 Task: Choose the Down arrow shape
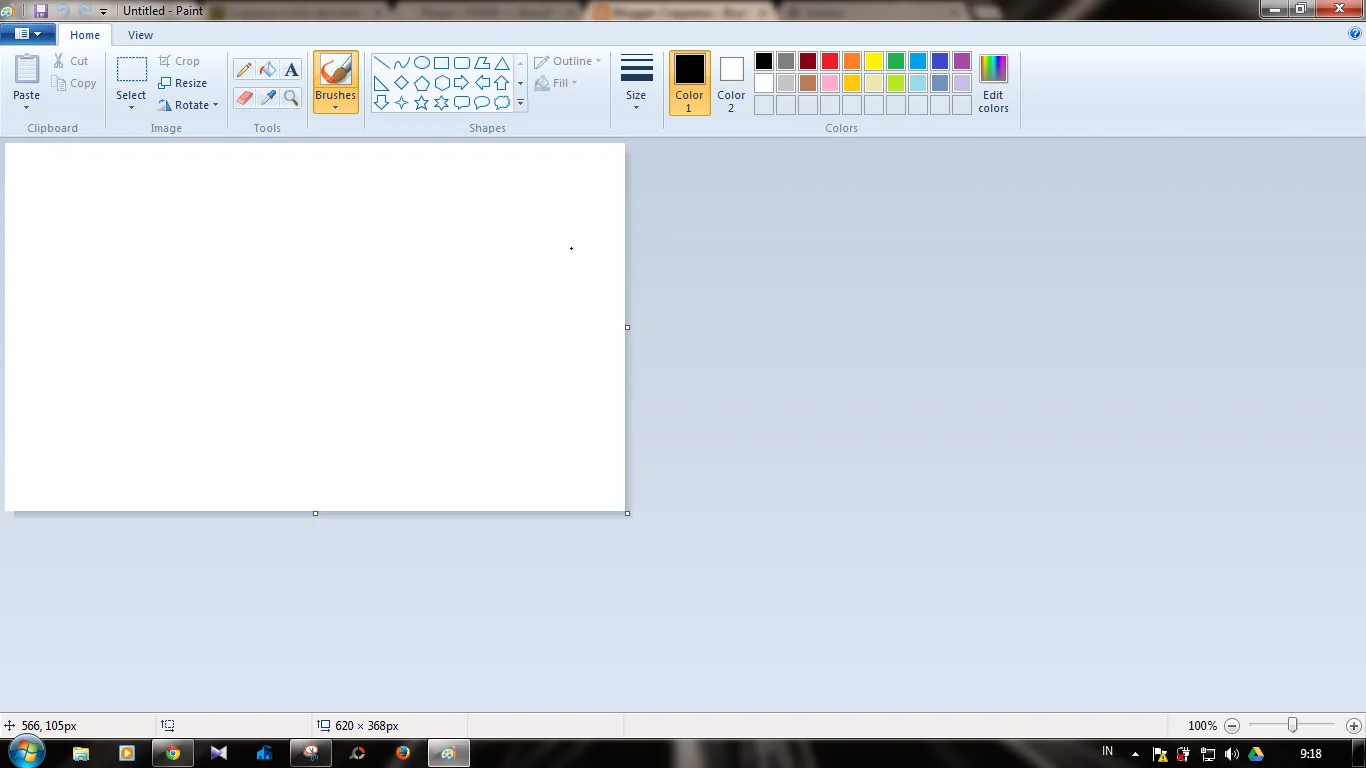[381, 102]
